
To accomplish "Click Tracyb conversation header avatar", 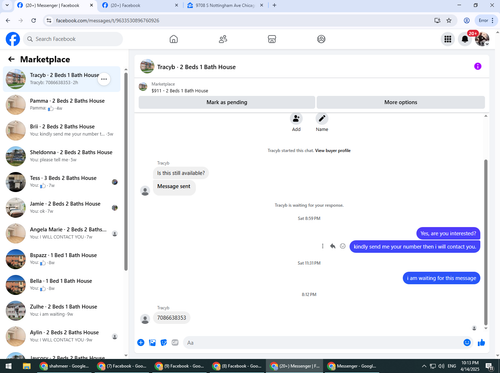I will tap(147, 66).
